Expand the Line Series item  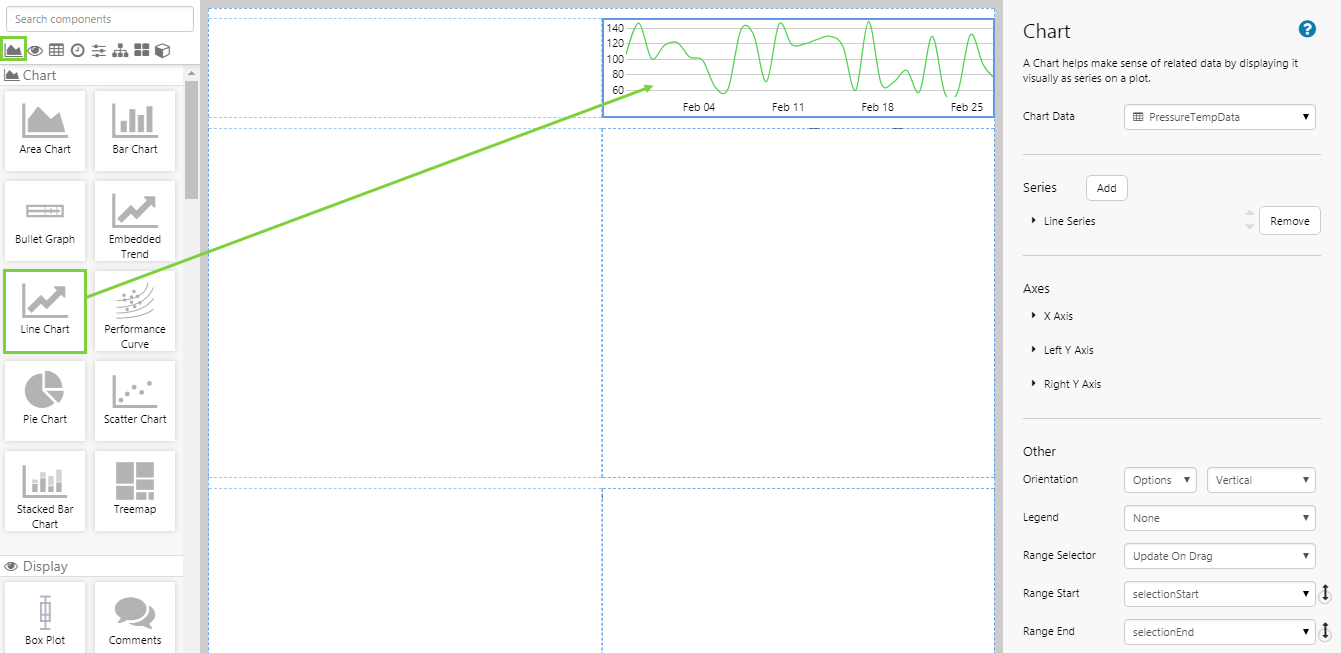click(1068, 221)
